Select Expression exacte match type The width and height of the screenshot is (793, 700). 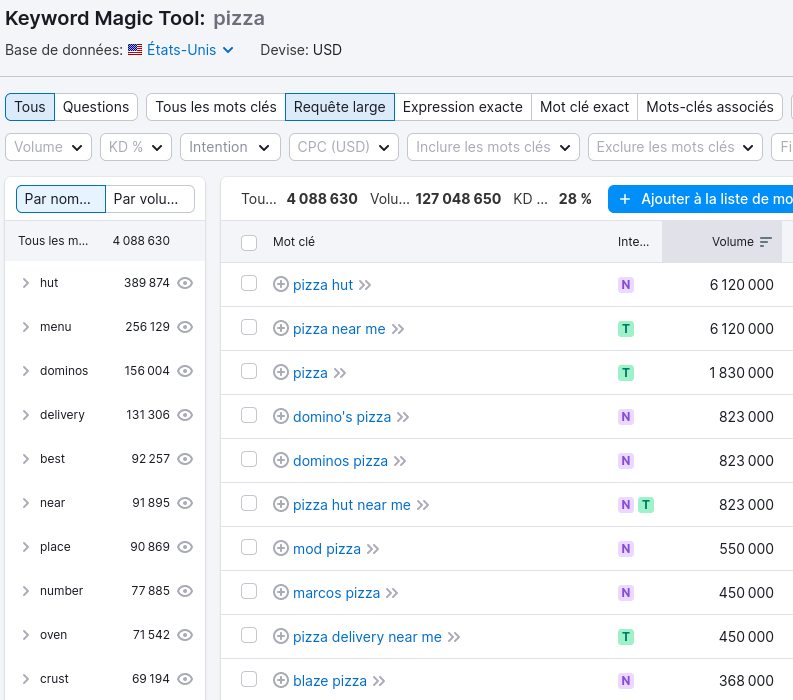tap(463, 107)
